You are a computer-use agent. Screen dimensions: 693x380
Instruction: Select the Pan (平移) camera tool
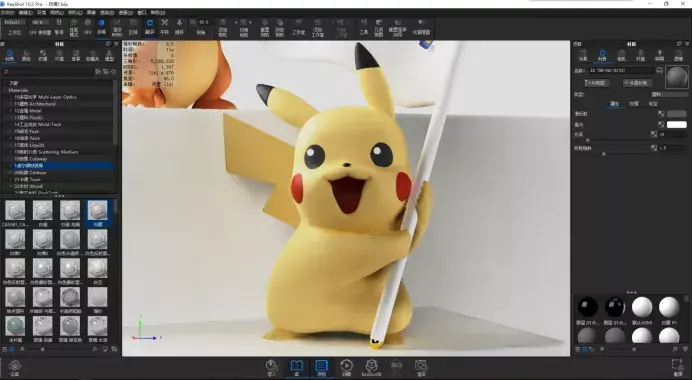pyautogui.click(x=164, y=27)
